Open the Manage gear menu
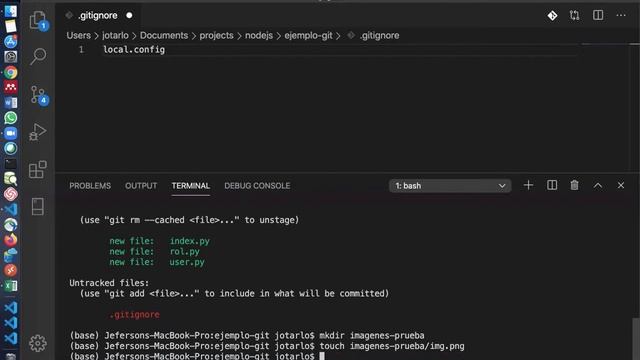 [x=38, y=343]
